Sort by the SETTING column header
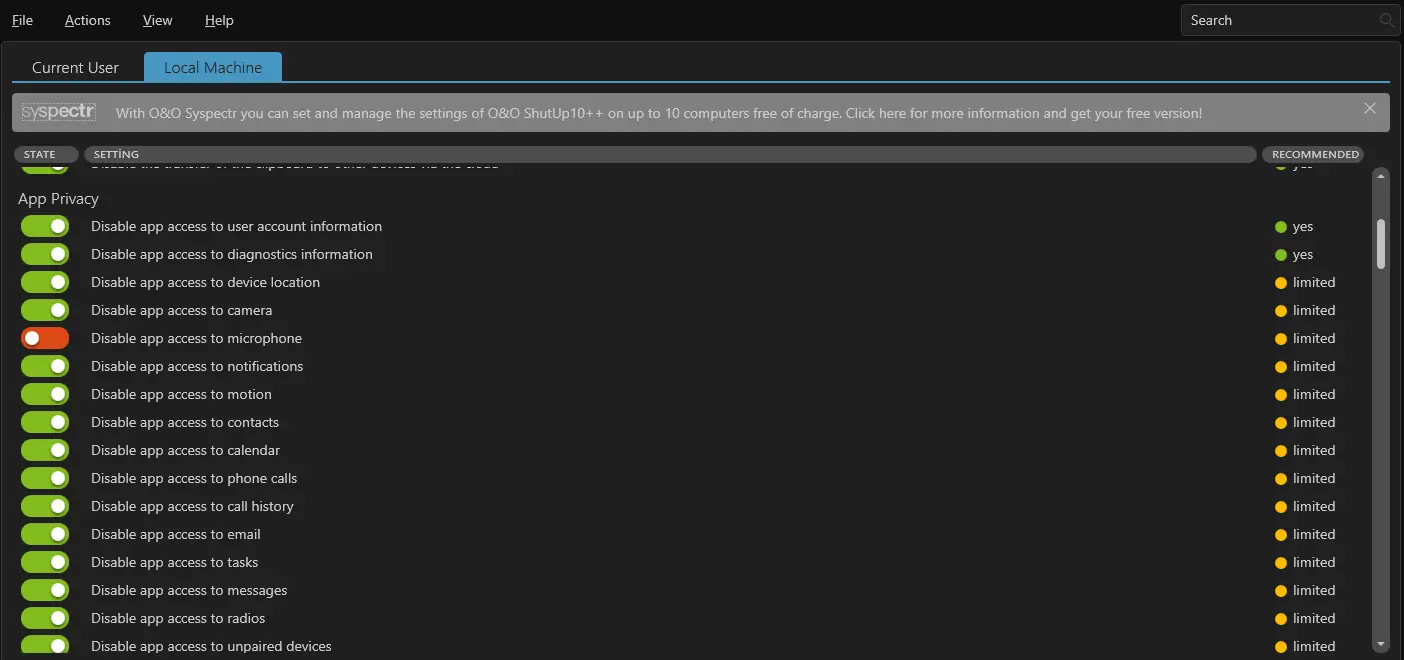The height and width of the screenshot is (660, 1404). 670,154
